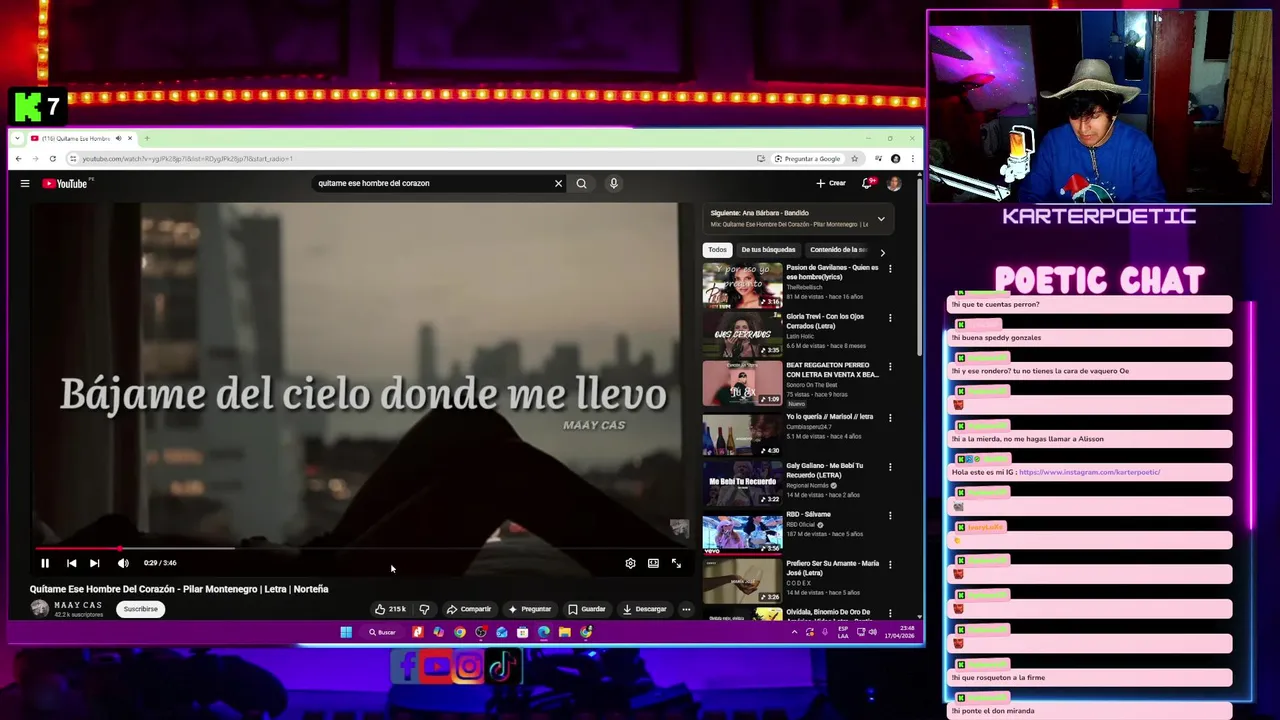
Task: Go back with the browser back arrow
Action: point(18,159)
